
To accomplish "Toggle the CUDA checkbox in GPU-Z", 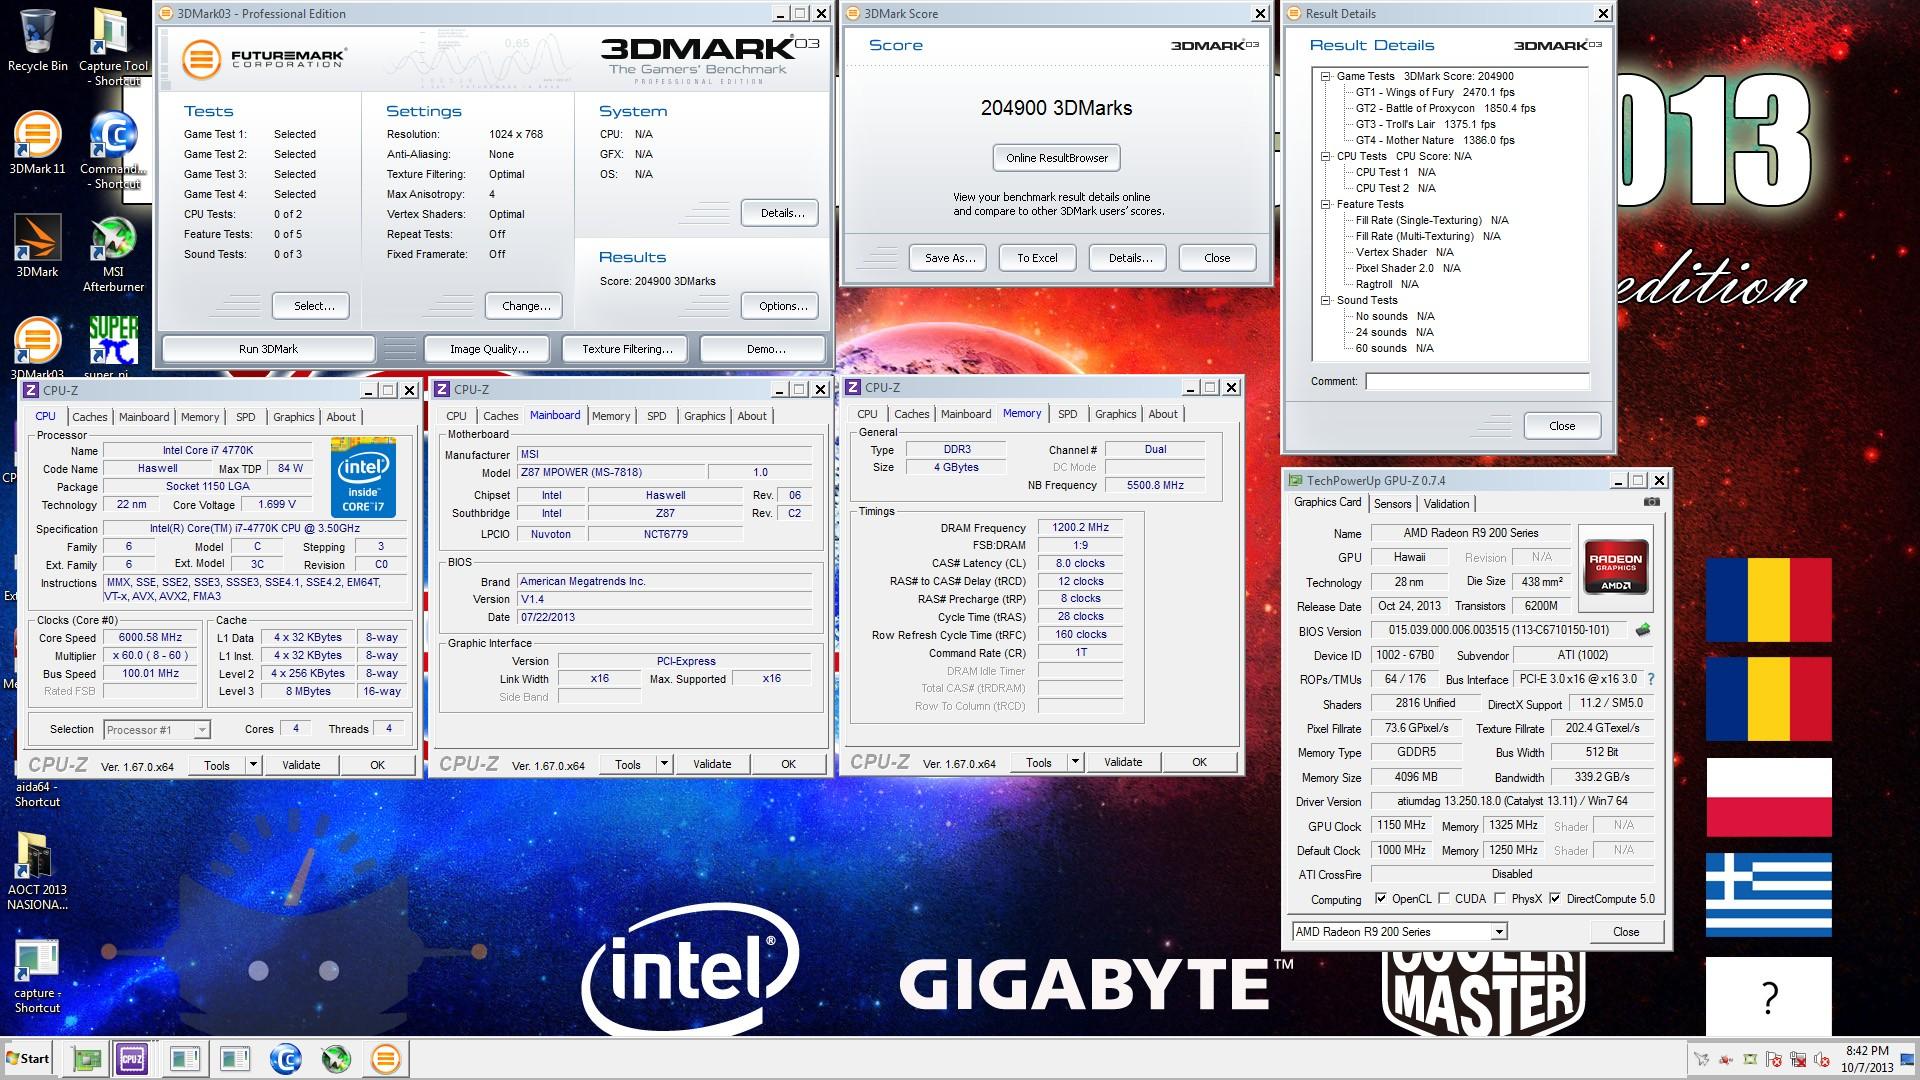I will point(1443,898).
